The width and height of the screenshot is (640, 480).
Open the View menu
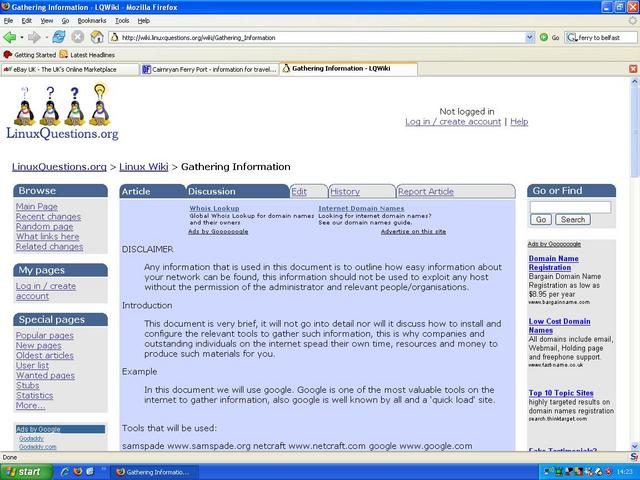47,20
